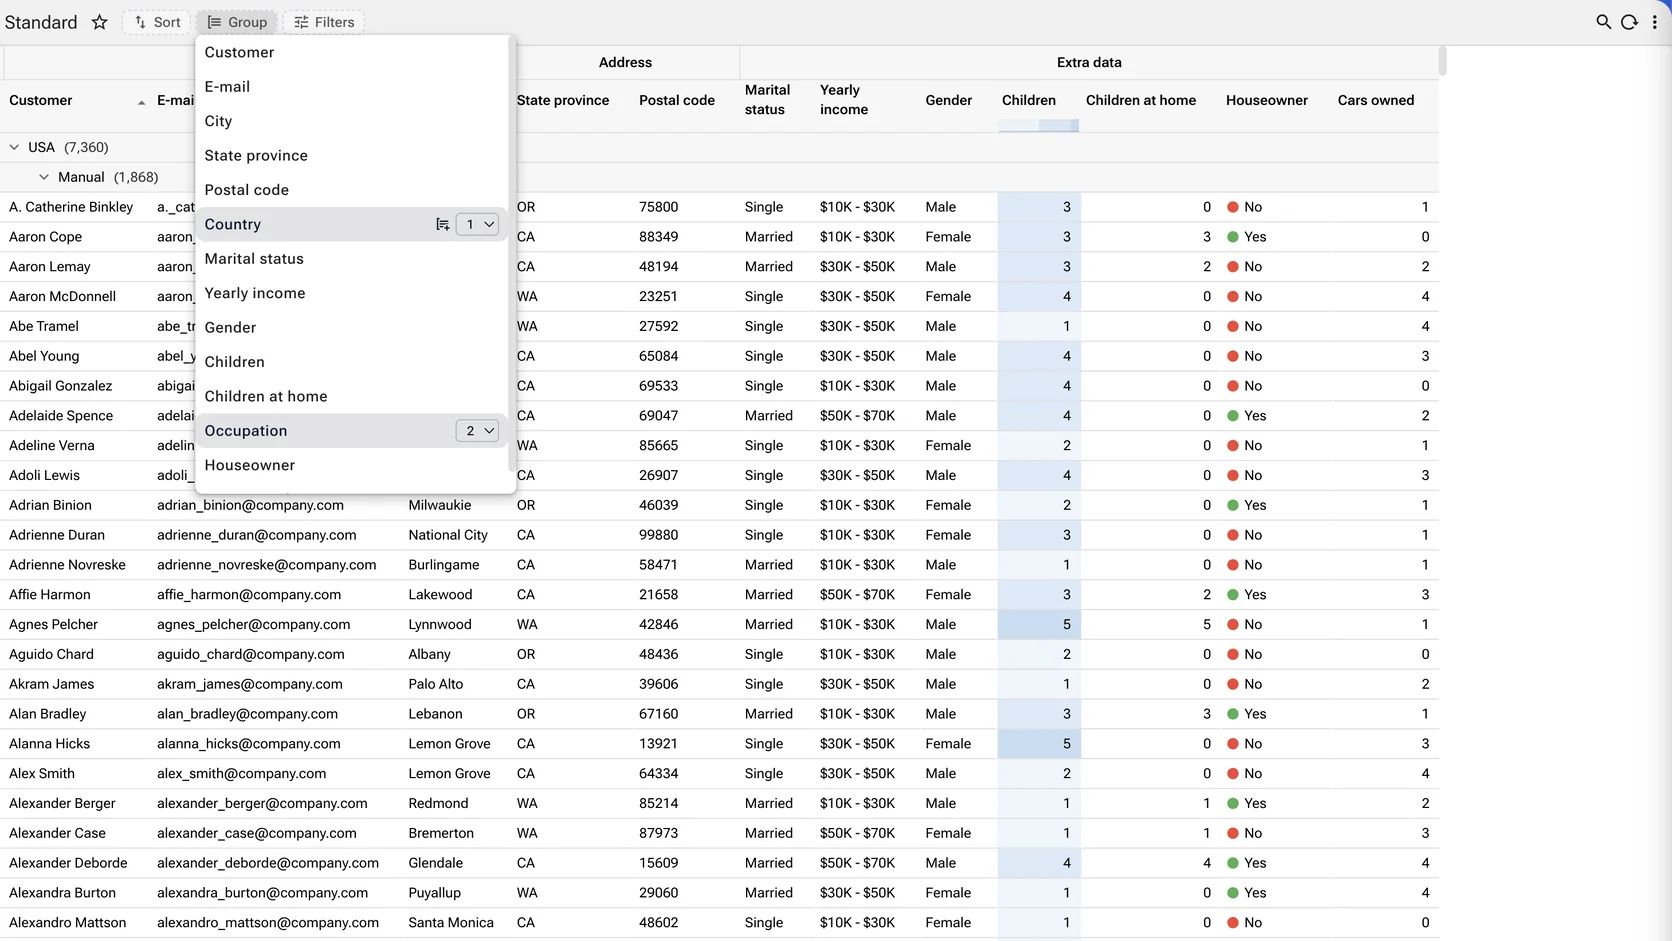The height and width of the screenshot is (941, 1672).
Task: Select customer Abigail Gonzalez
Action: tap(60, 386)
